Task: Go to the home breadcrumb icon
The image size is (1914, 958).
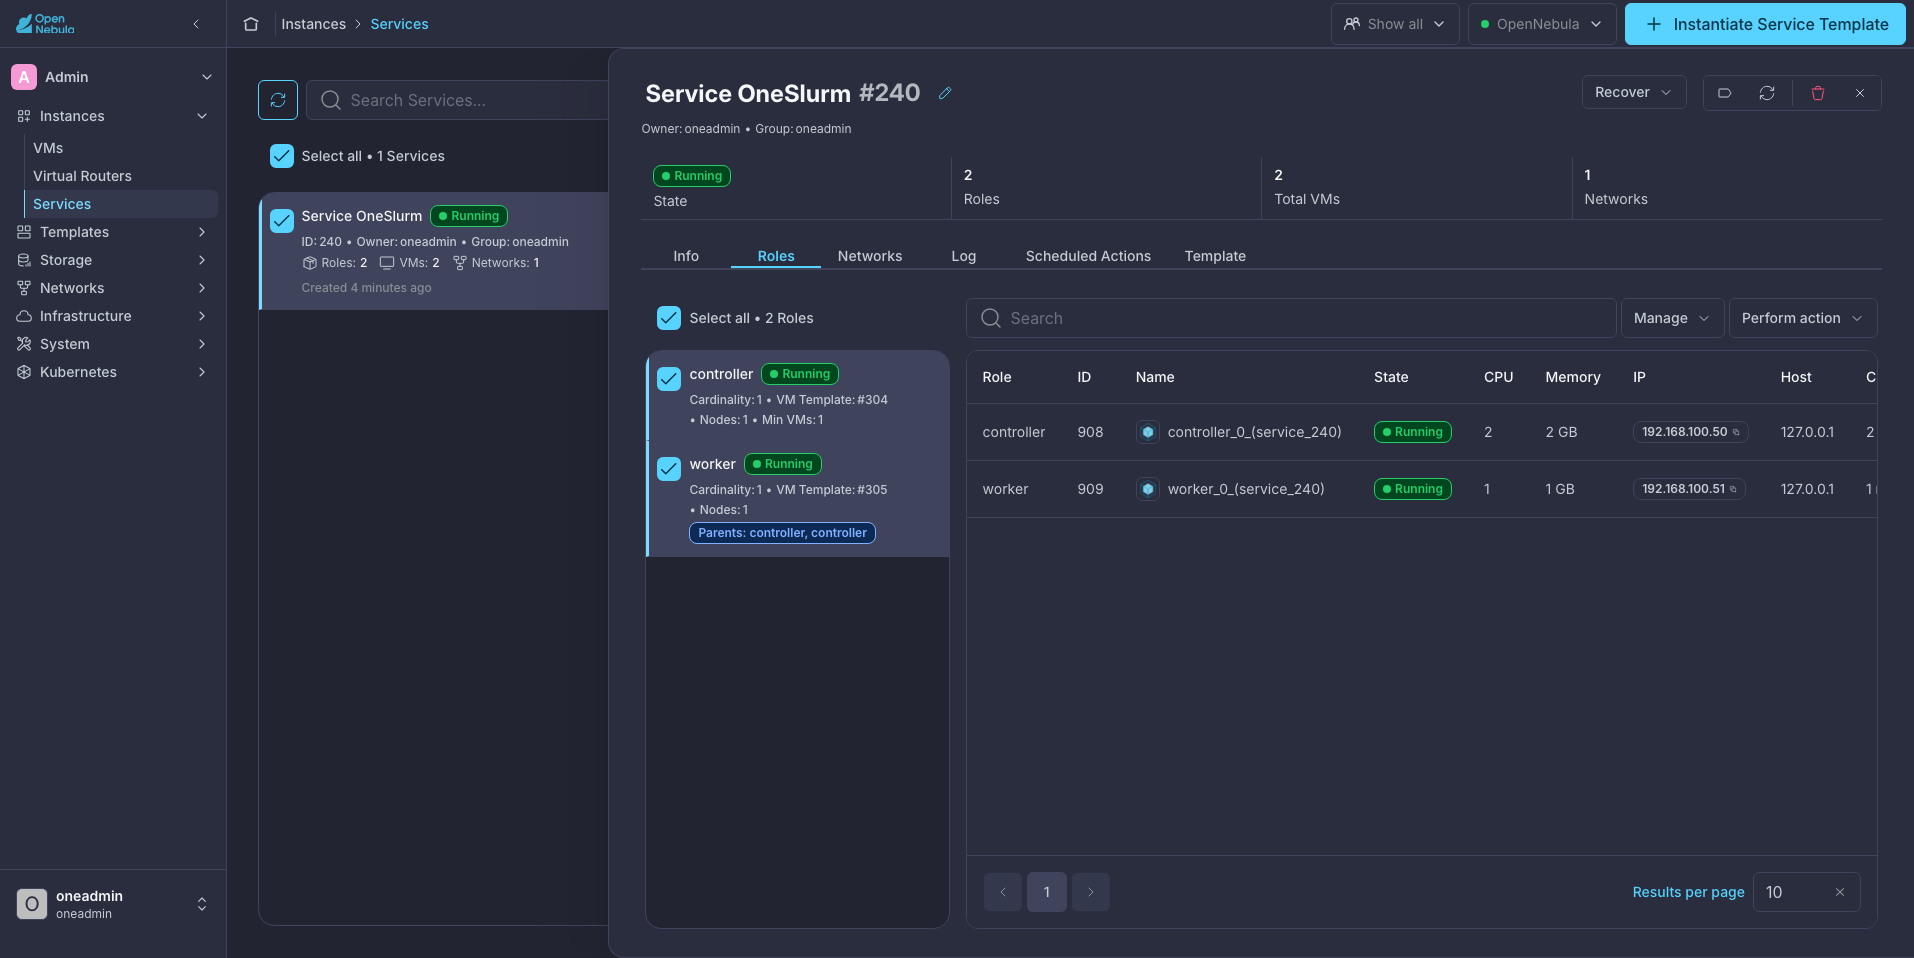Action: coord(251,24)
